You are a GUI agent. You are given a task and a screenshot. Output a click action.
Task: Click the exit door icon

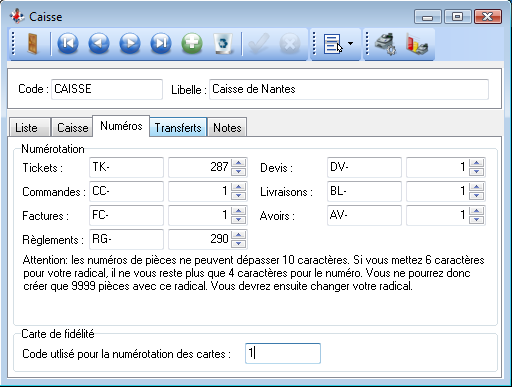32,44
